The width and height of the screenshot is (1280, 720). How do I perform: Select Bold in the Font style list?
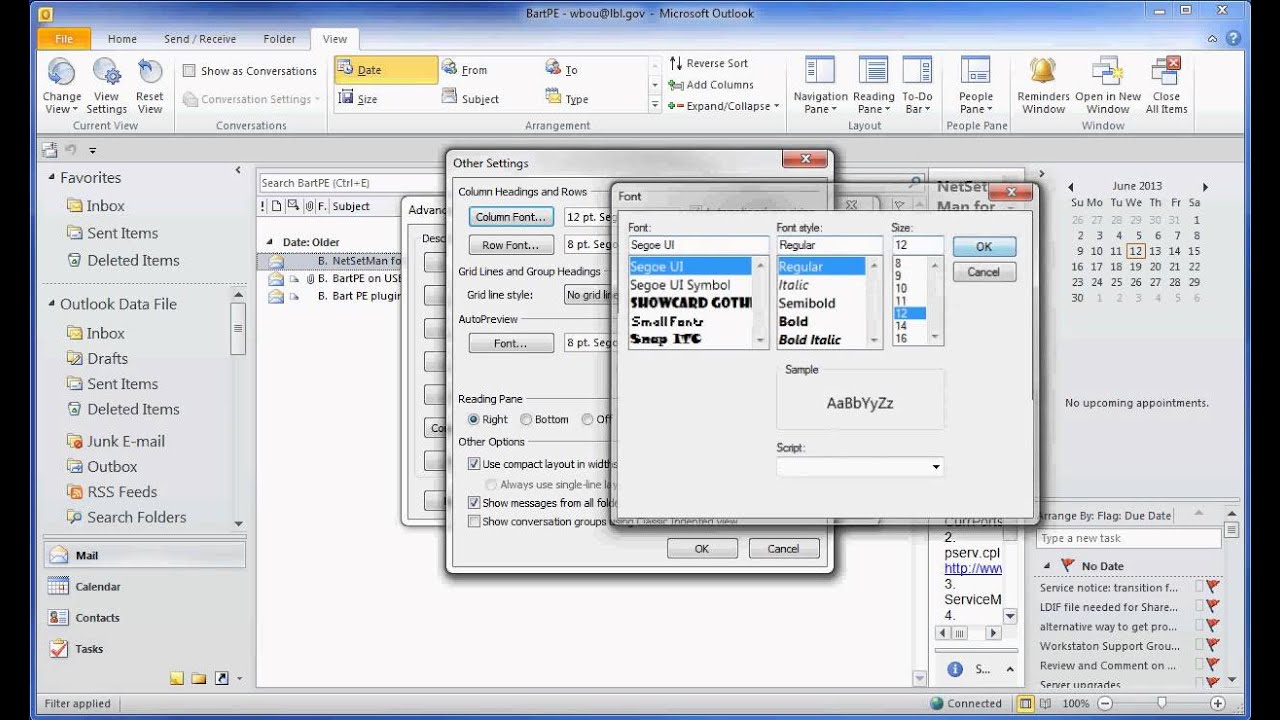coord(793,321)
